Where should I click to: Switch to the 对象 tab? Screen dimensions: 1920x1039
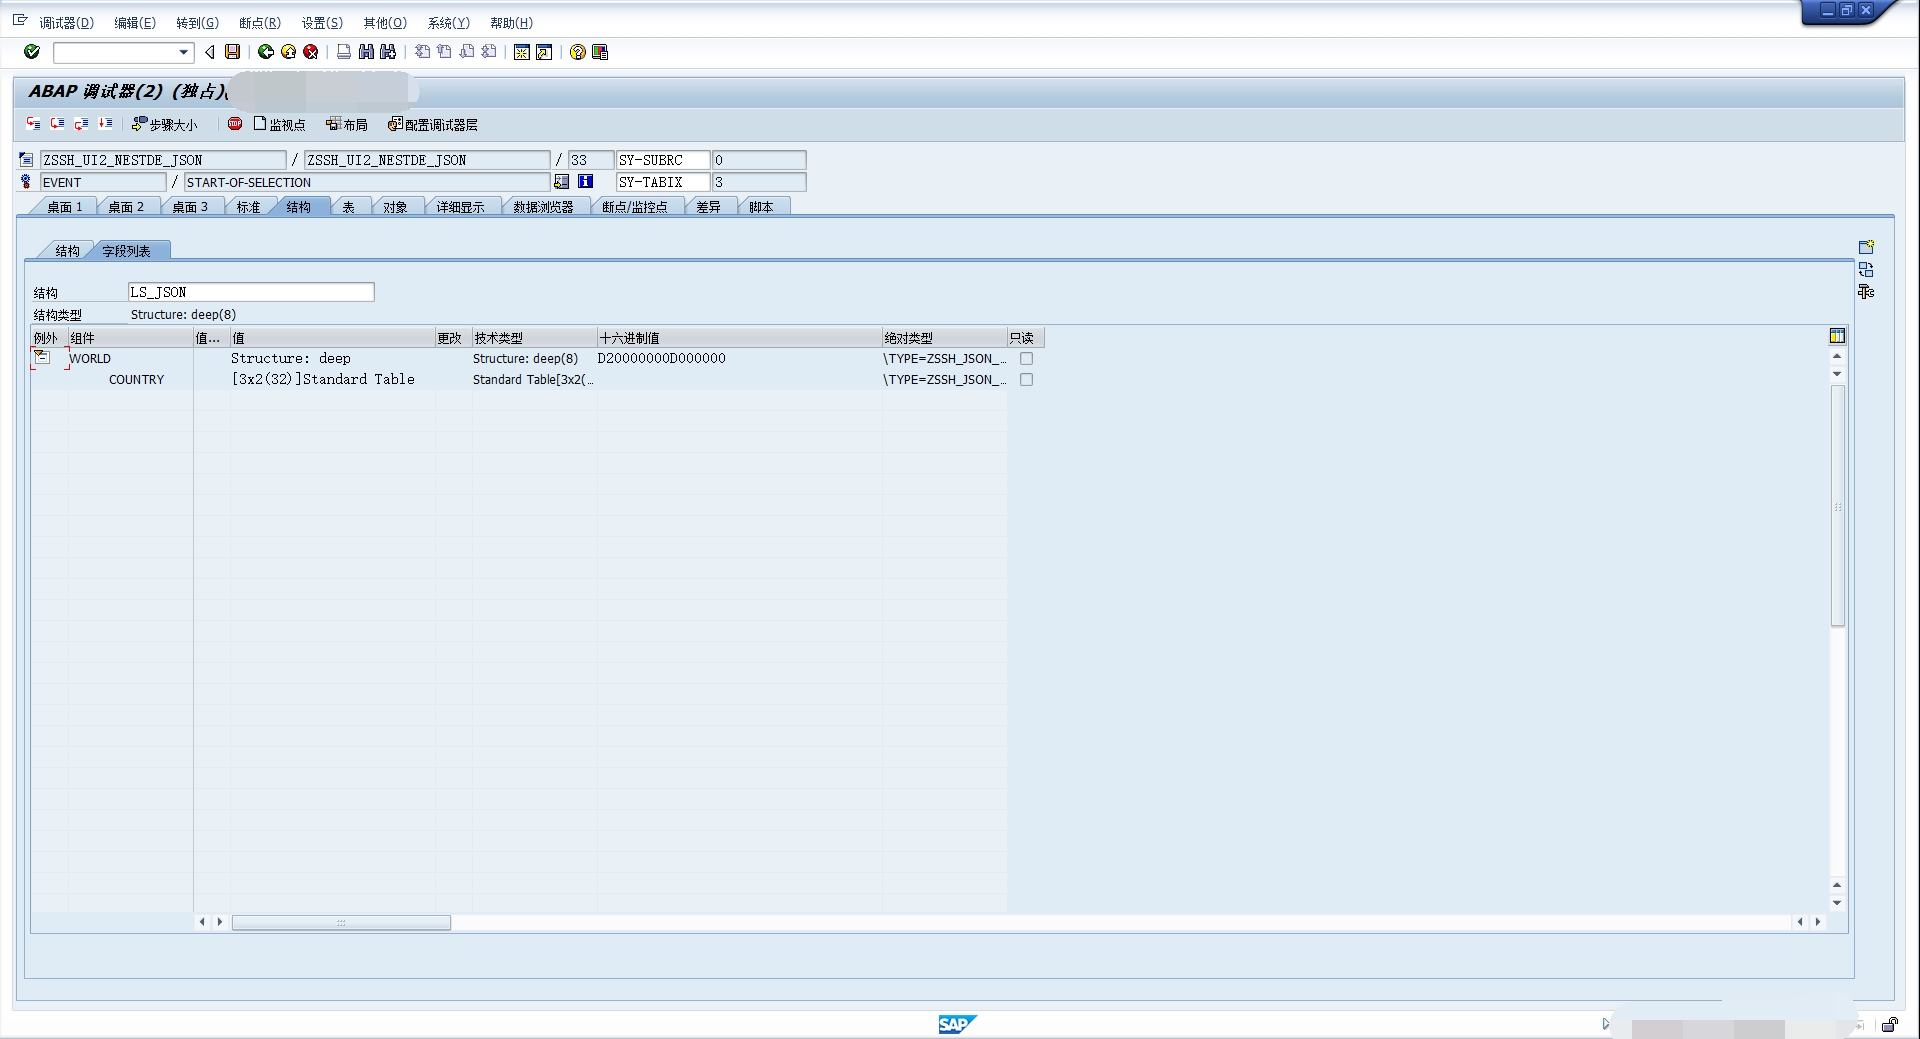[x=396, y=207]
